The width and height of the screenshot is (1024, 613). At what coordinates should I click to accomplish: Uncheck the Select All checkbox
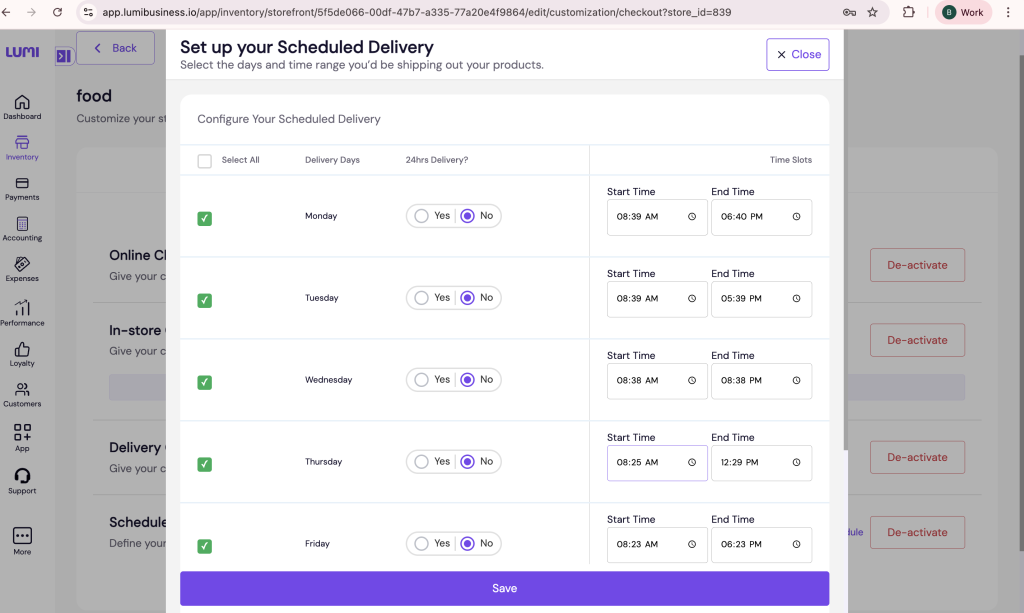(x=204, y=160)
